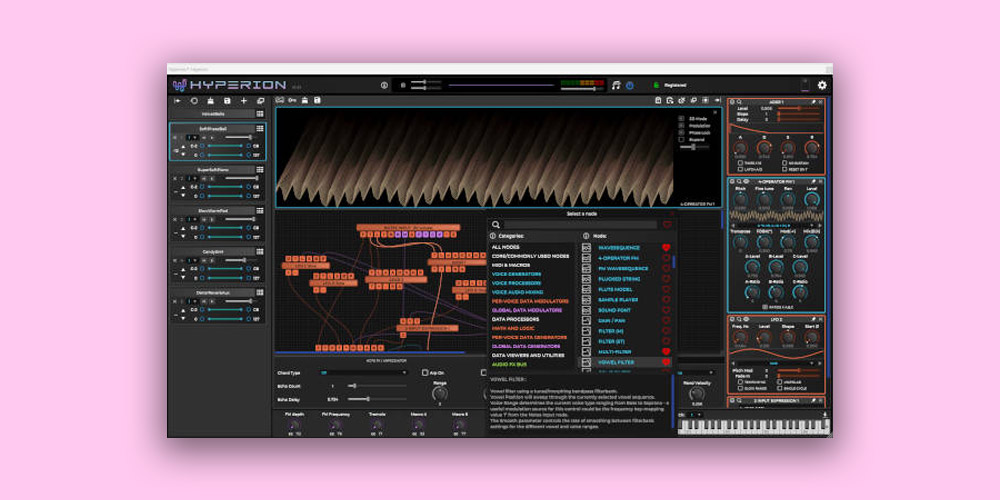Click the Hyperion logo icon
Screen dimensions: 1000x500
pos(179,86)
